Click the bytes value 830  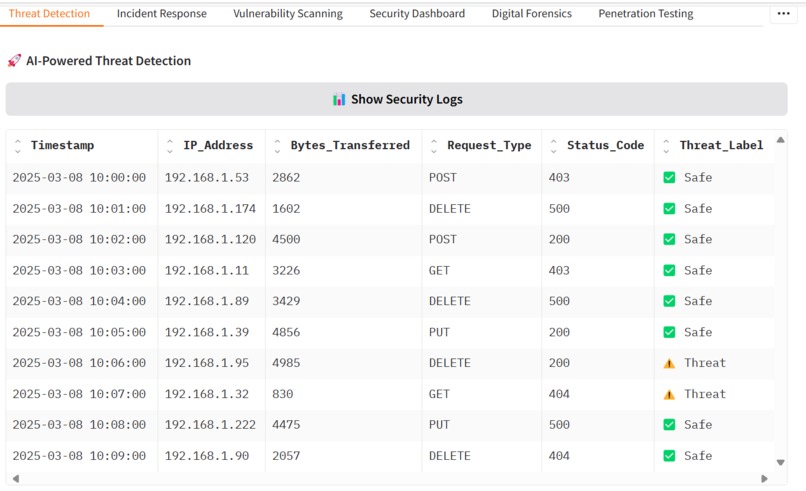click(283, 394)
